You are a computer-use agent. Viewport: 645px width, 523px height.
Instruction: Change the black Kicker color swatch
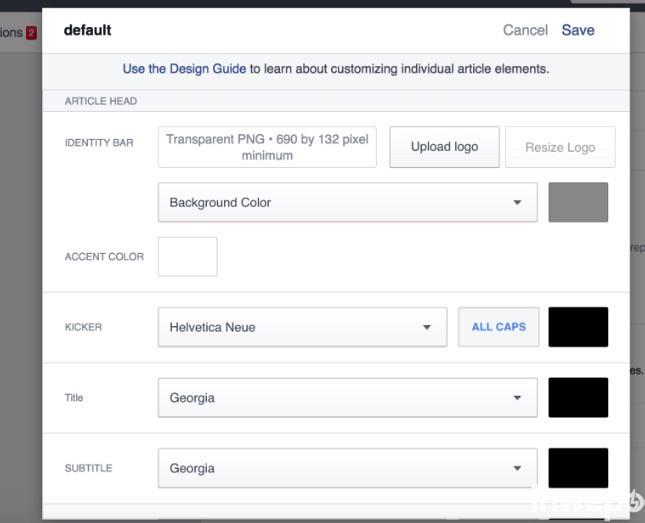(578, 327)
